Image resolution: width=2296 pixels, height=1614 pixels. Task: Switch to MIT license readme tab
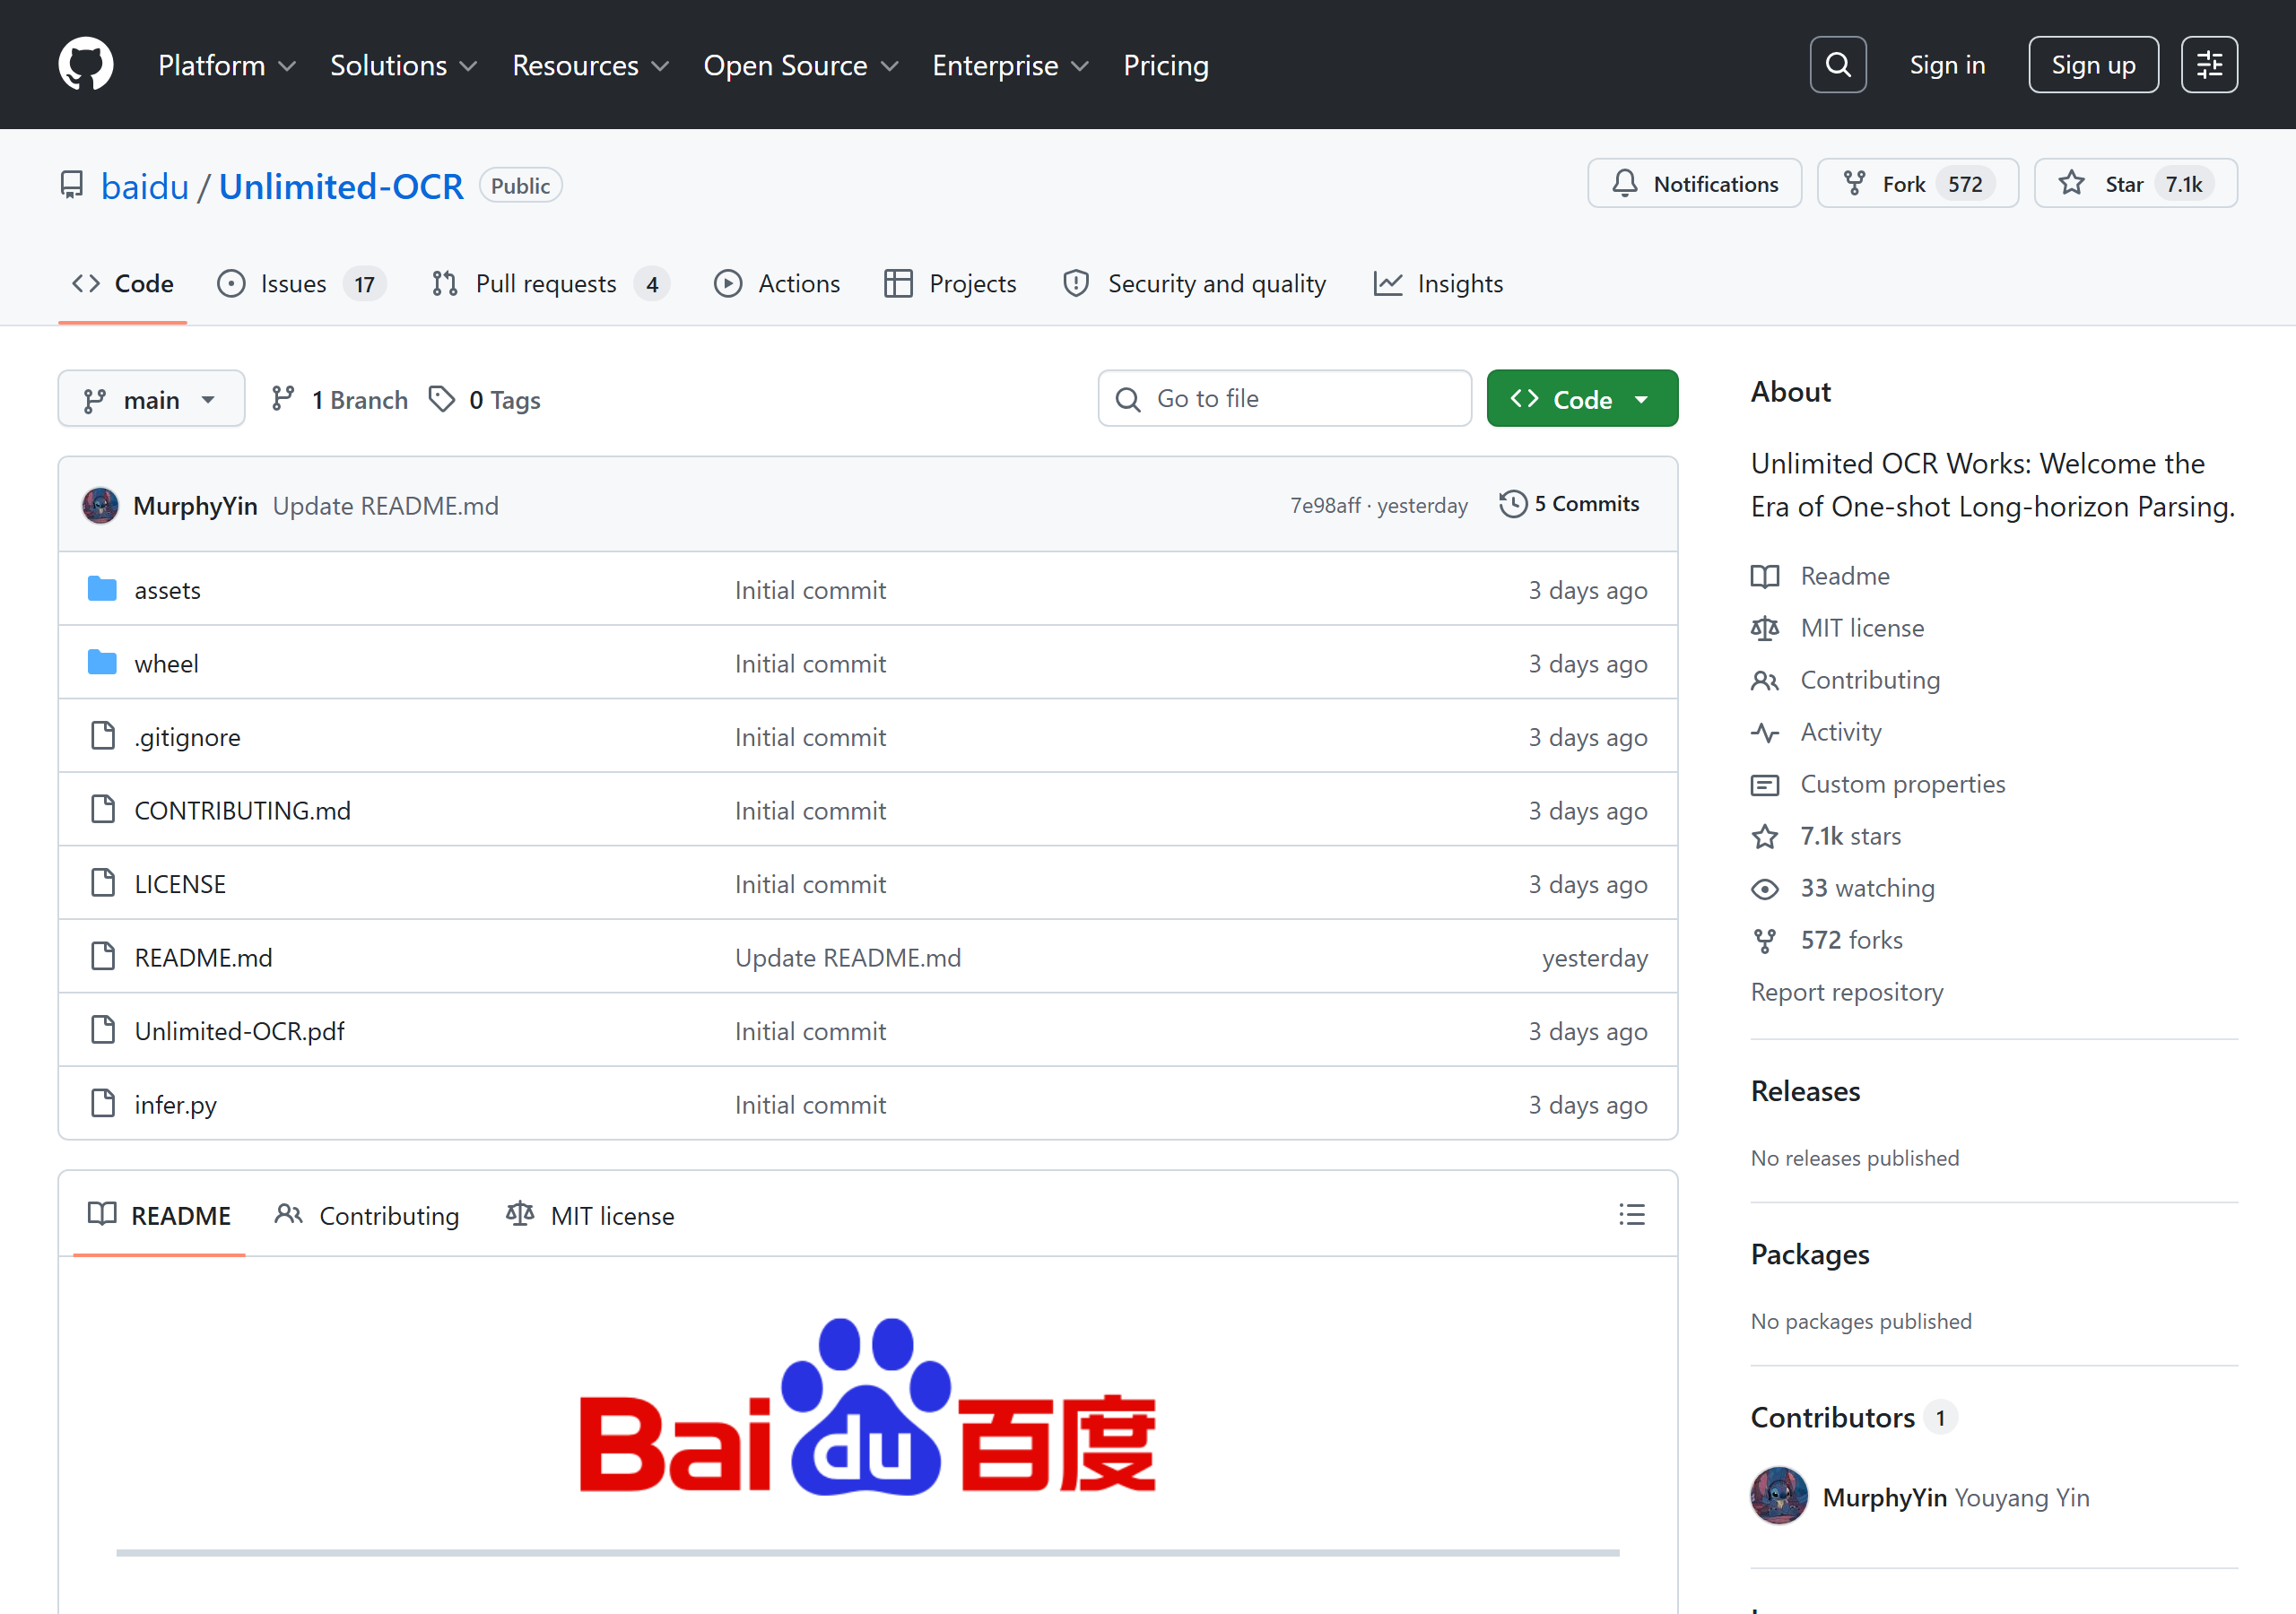tap(590, 1215)
